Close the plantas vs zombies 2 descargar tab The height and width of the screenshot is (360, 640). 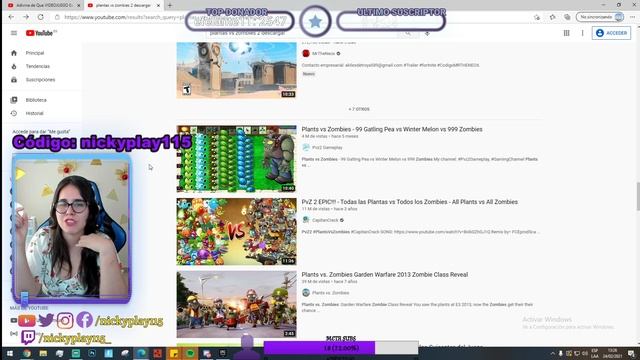click(158, 5)
